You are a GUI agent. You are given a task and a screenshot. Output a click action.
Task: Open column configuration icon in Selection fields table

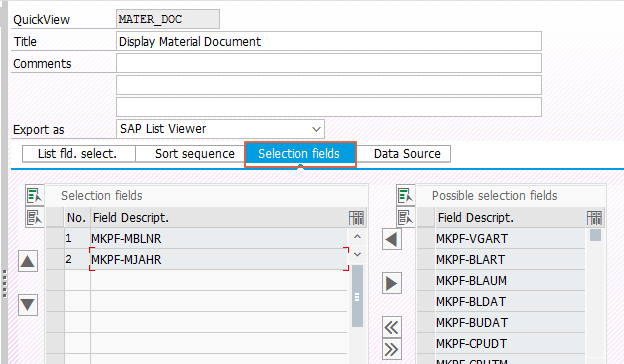tap(356, 218)
